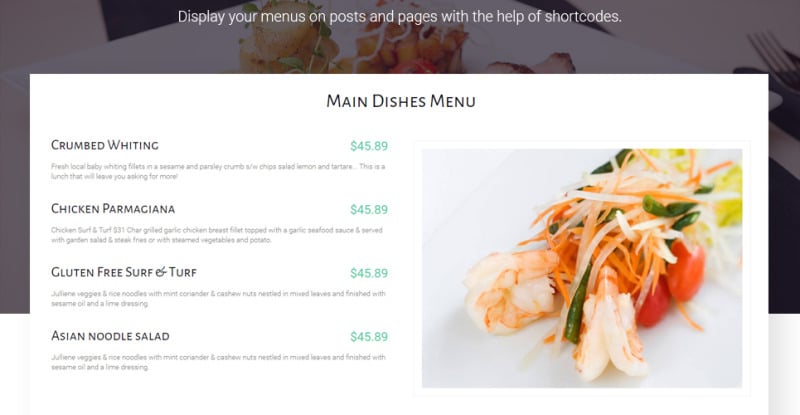The width and height of the screenshot is (800, 415).
Task: Click the Gluten Free Surf & Turf price
Action: (x=369, y=273)
